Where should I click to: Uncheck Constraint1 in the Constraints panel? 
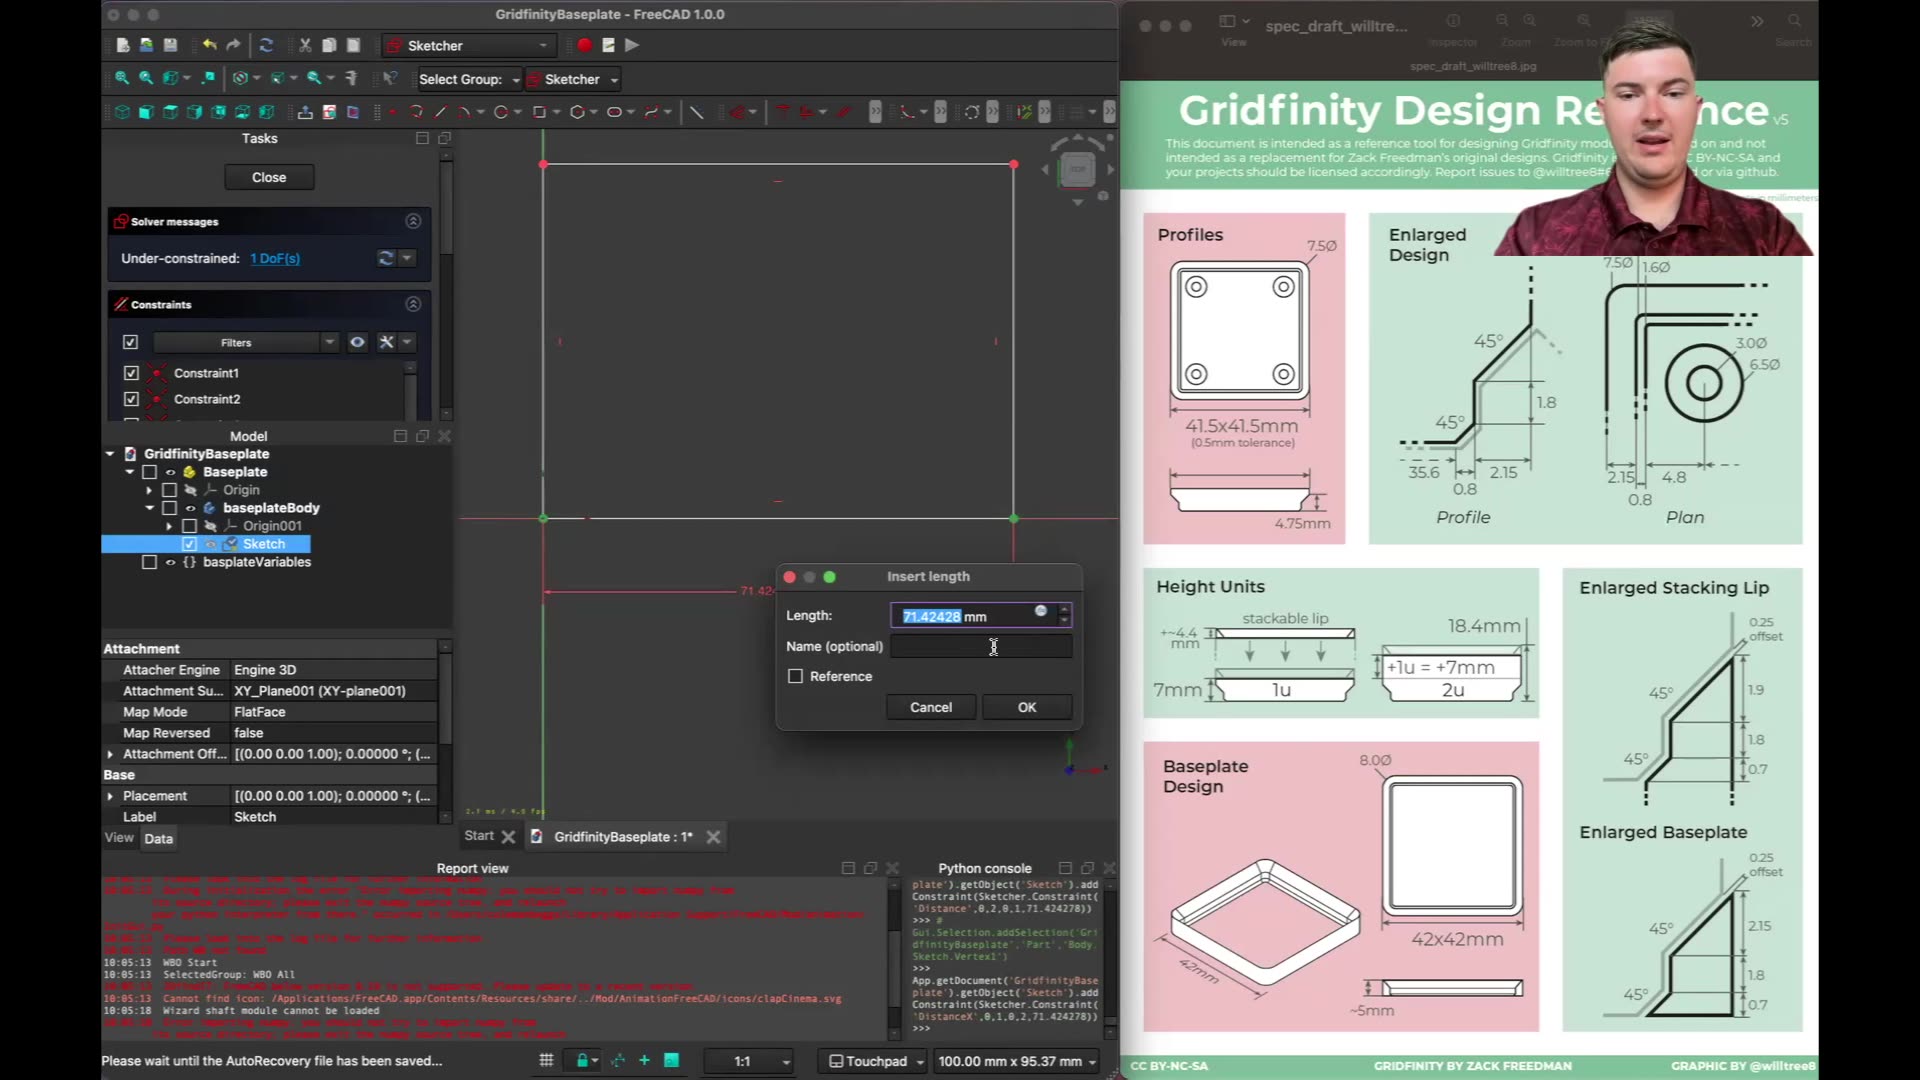coord(131,372)
